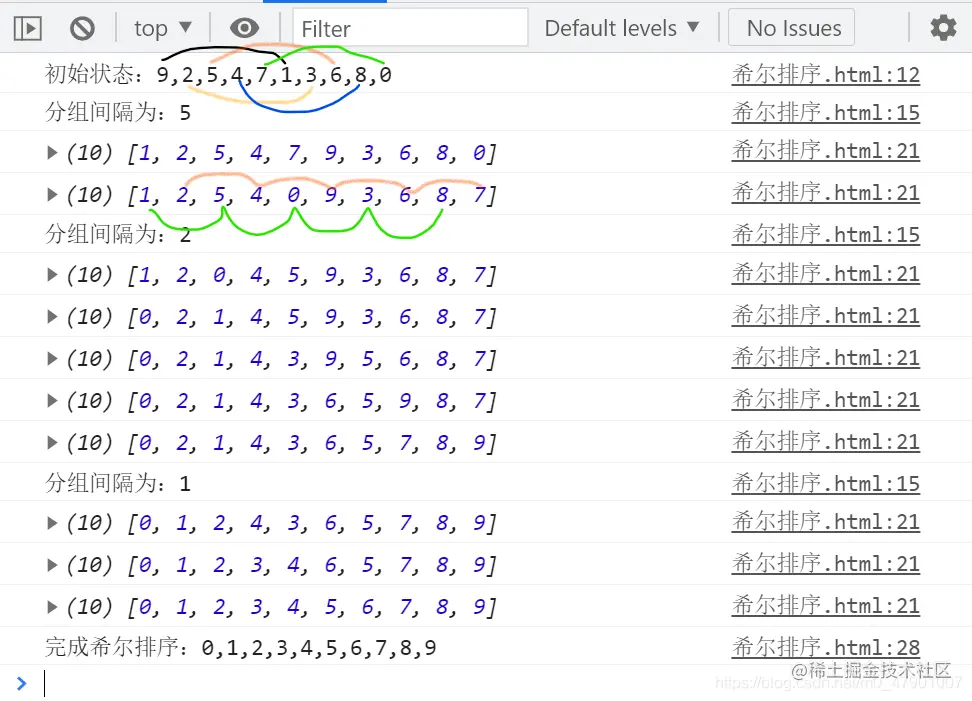This screenshot has width=972, height=701.
Task: Open 希尔排序.html:15 link beside 分组间隔为: 2
Action: [826, 234]
